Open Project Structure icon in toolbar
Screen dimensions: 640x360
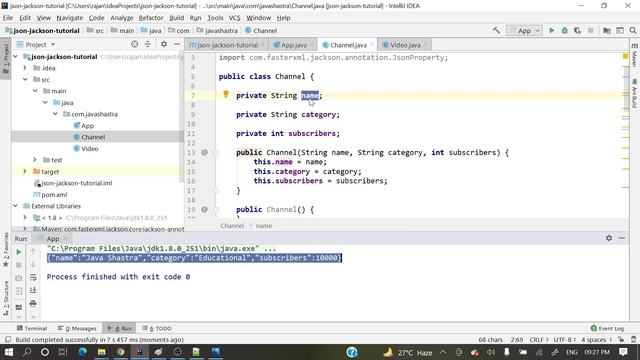[x=607, y=30]
